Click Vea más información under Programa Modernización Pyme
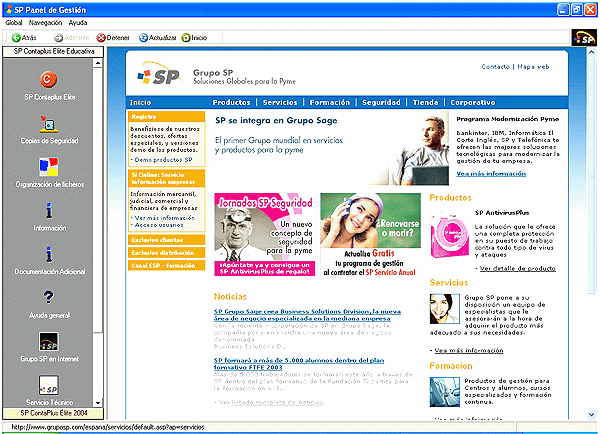Image resolution: width=600 pixels, height=434 pixels. (491, 174)
